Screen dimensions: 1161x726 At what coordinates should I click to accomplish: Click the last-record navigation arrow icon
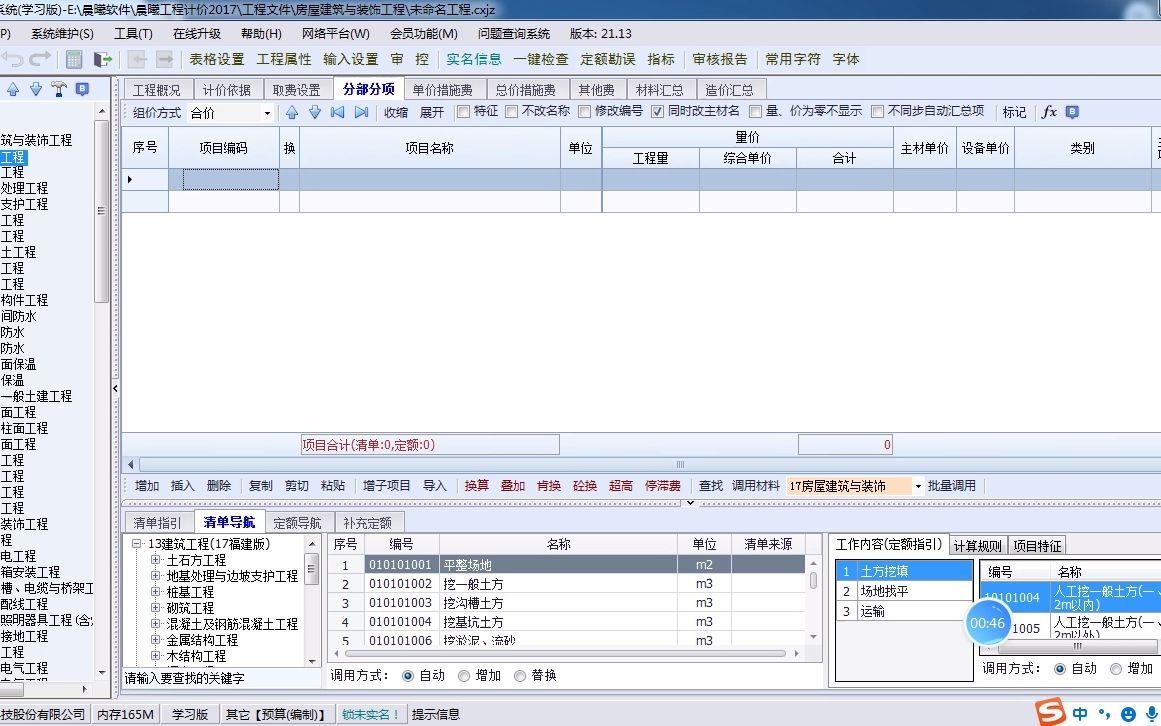coord(363,112)
